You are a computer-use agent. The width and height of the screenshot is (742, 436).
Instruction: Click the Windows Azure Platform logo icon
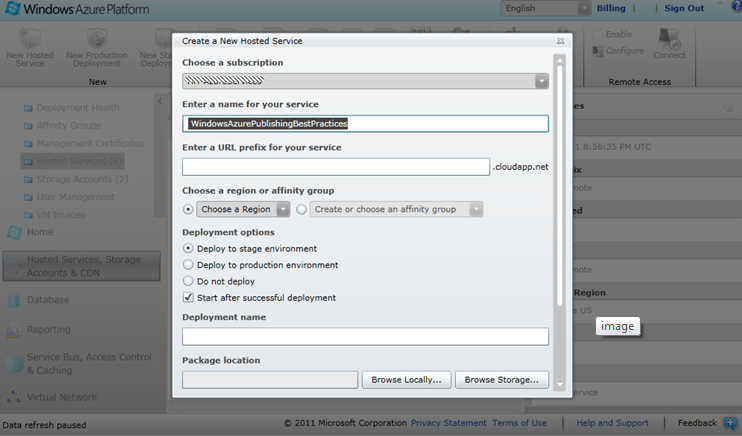click(x=13, y=8)
